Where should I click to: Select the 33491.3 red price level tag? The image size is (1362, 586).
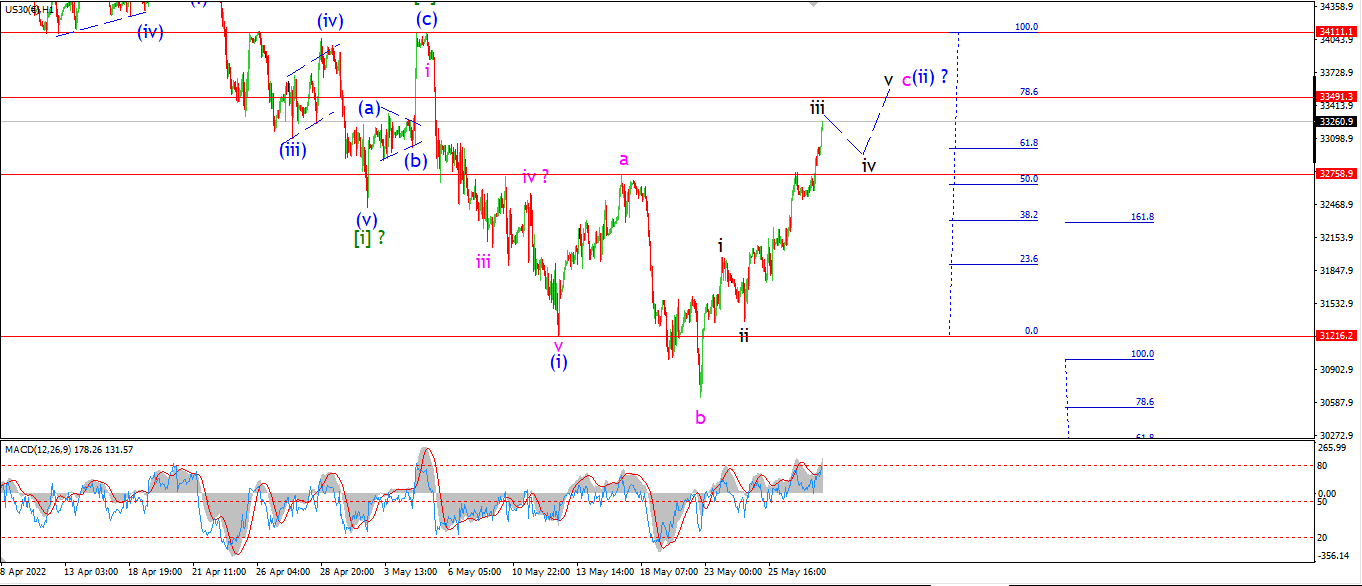(1336, 97)
